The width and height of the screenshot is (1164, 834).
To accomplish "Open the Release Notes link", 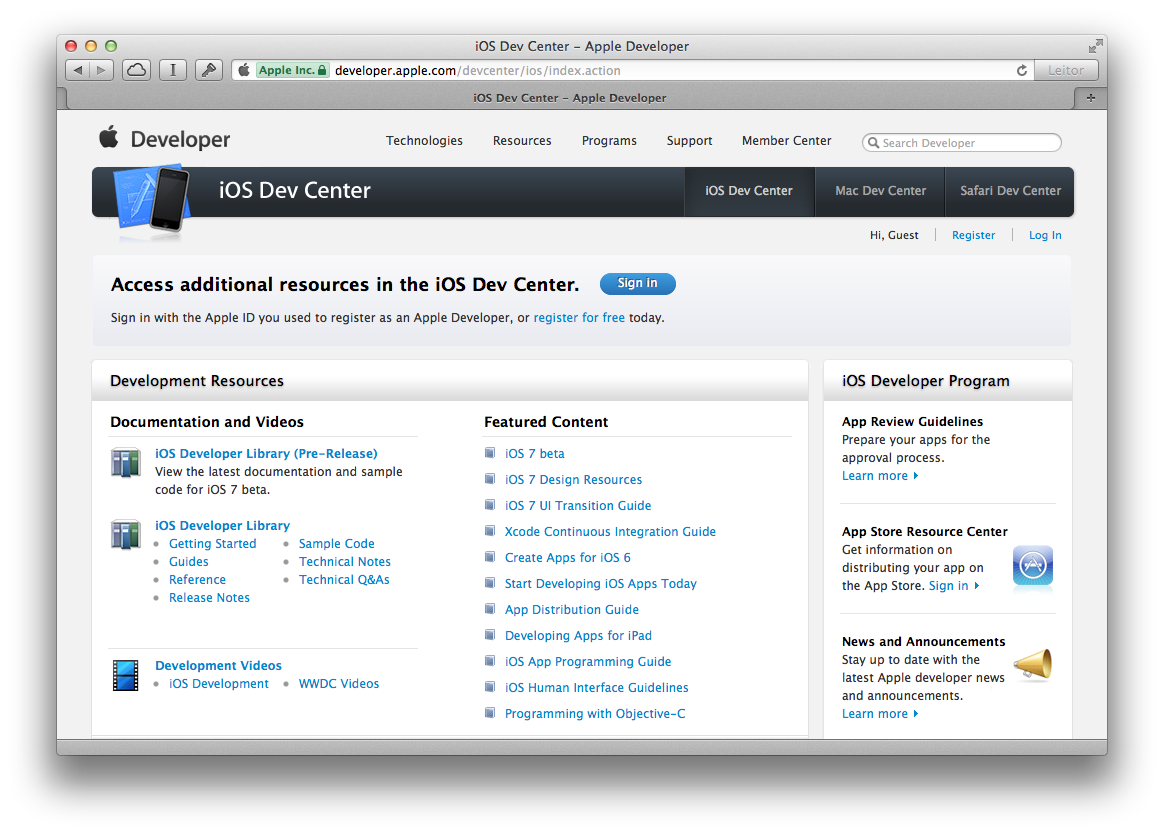I will click(x=209, y=598).
